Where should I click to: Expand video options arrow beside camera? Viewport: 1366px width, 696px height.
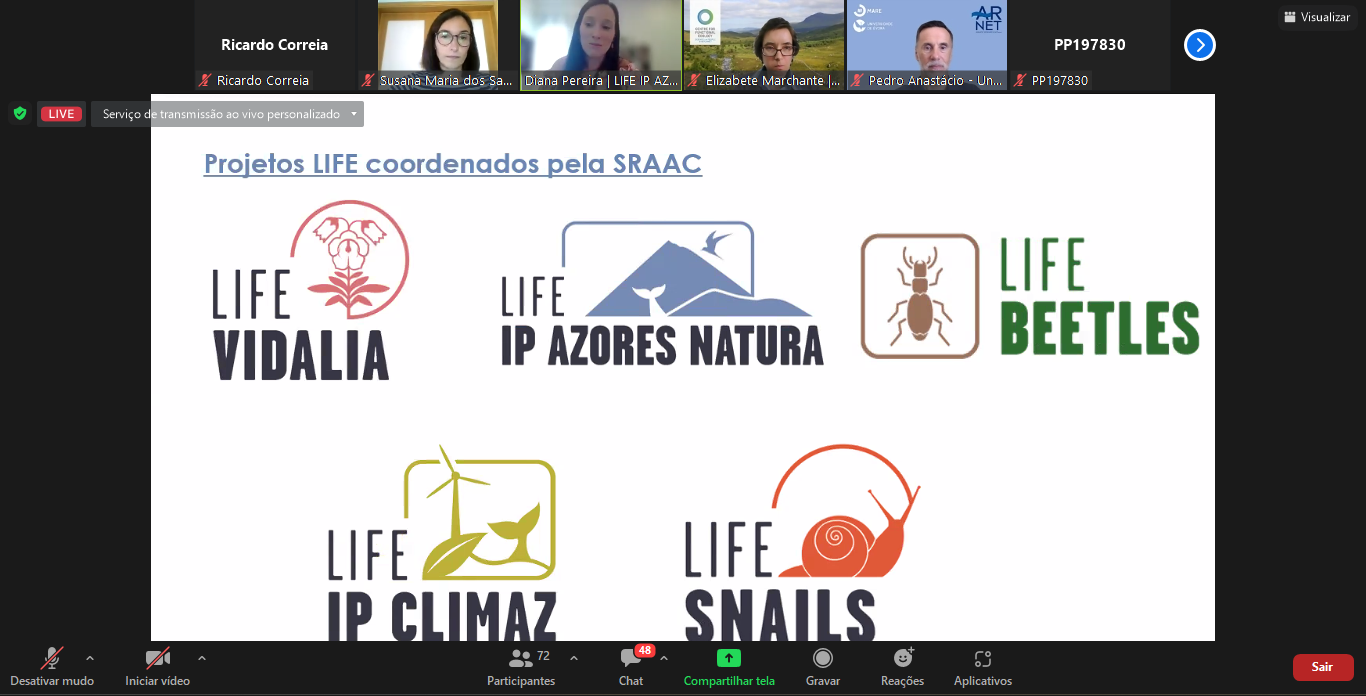point(202,658)
